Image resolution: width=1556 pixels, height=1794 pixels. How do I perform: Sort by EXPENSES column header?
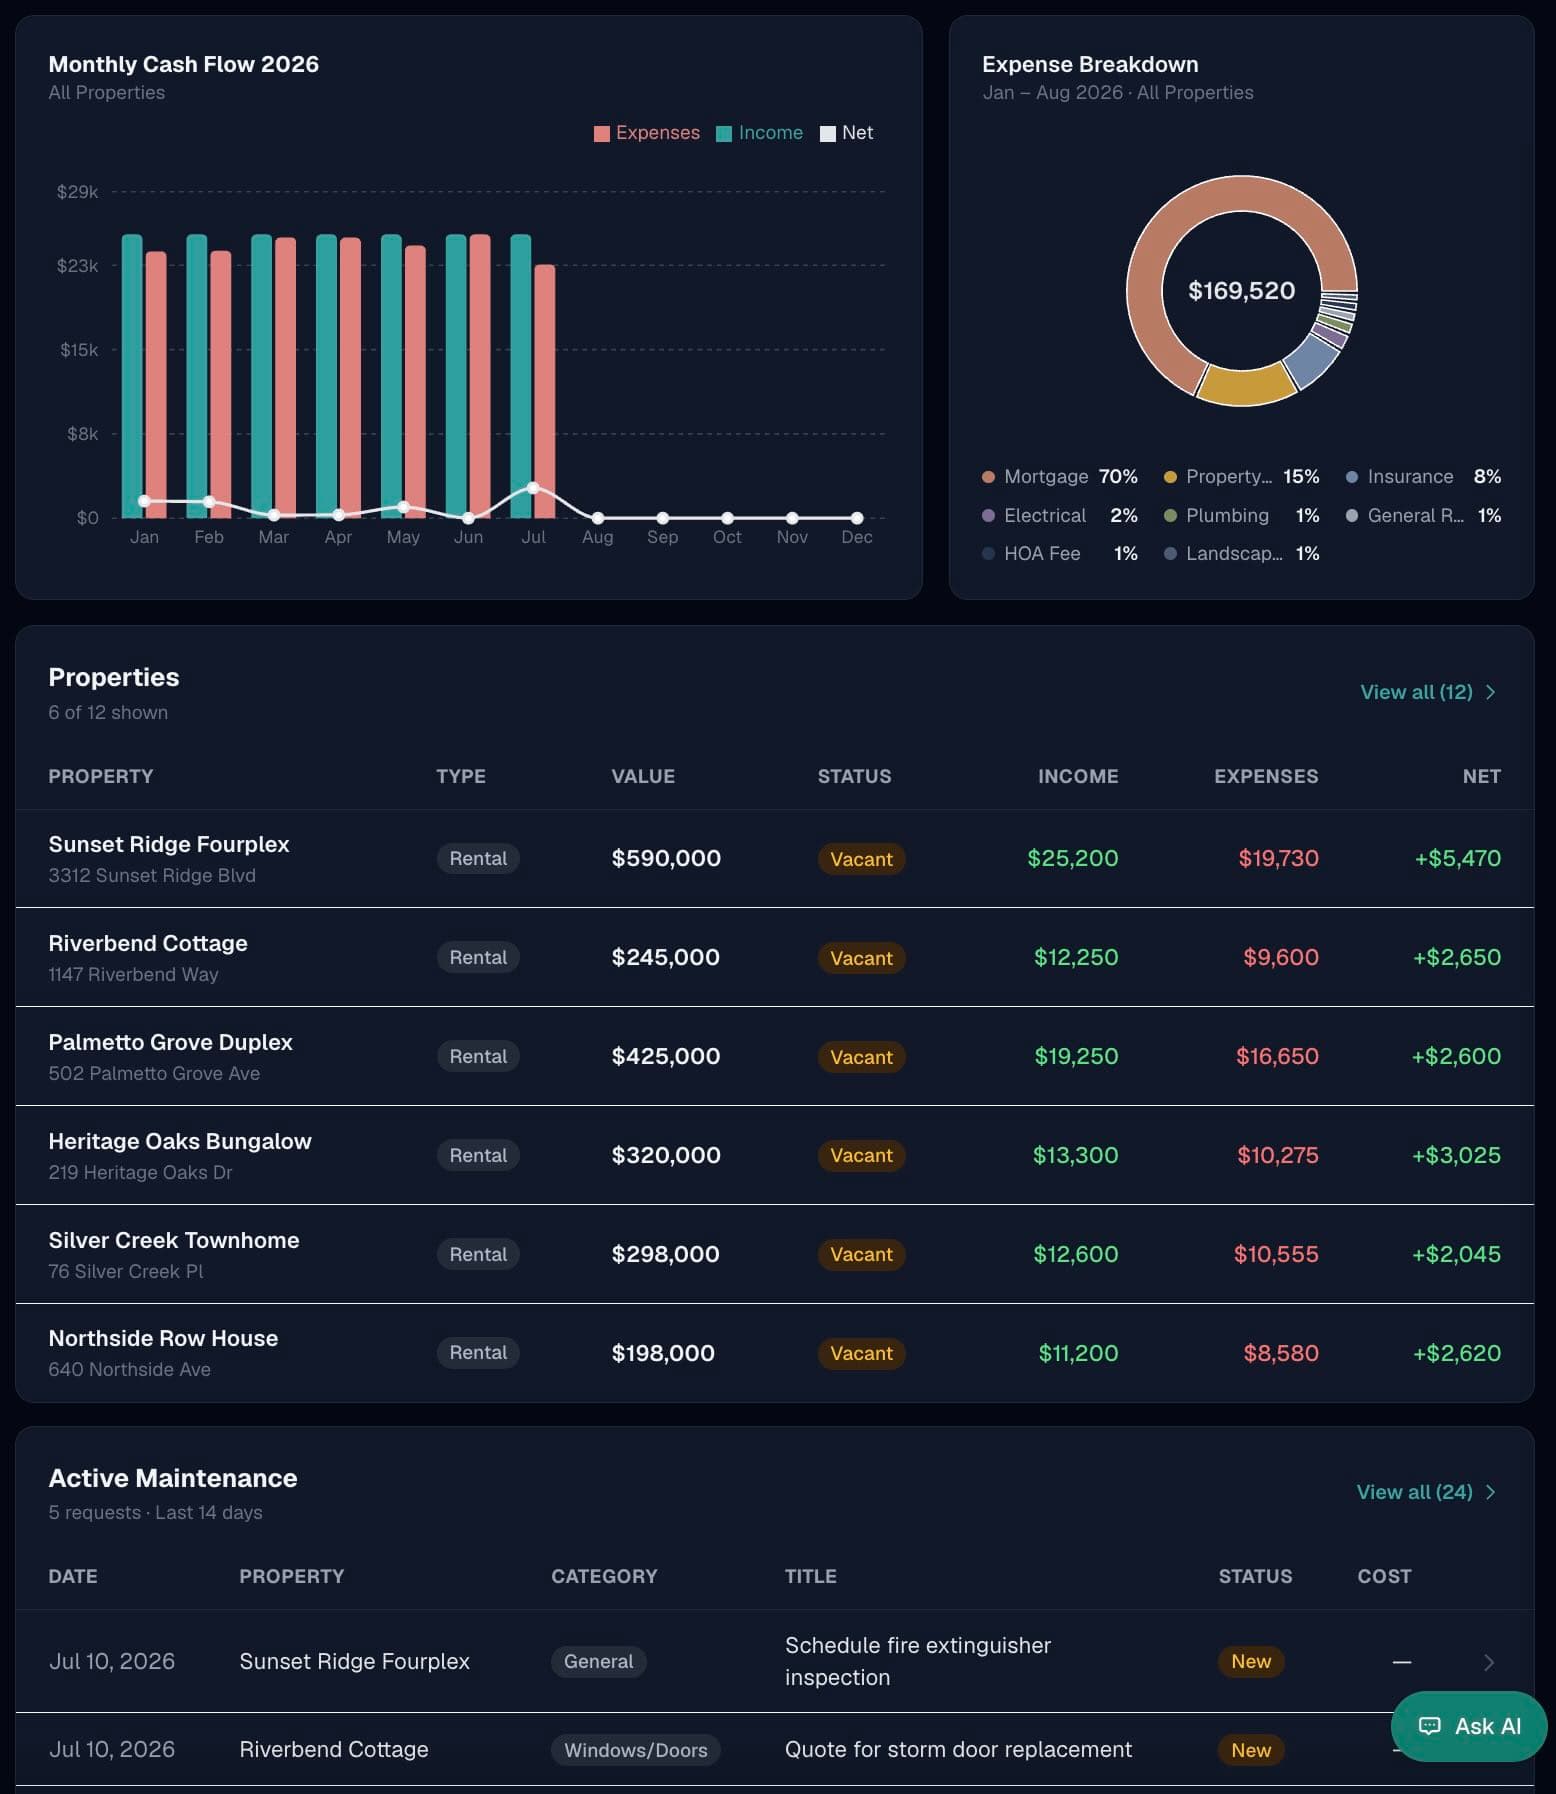coord(1266,776)
